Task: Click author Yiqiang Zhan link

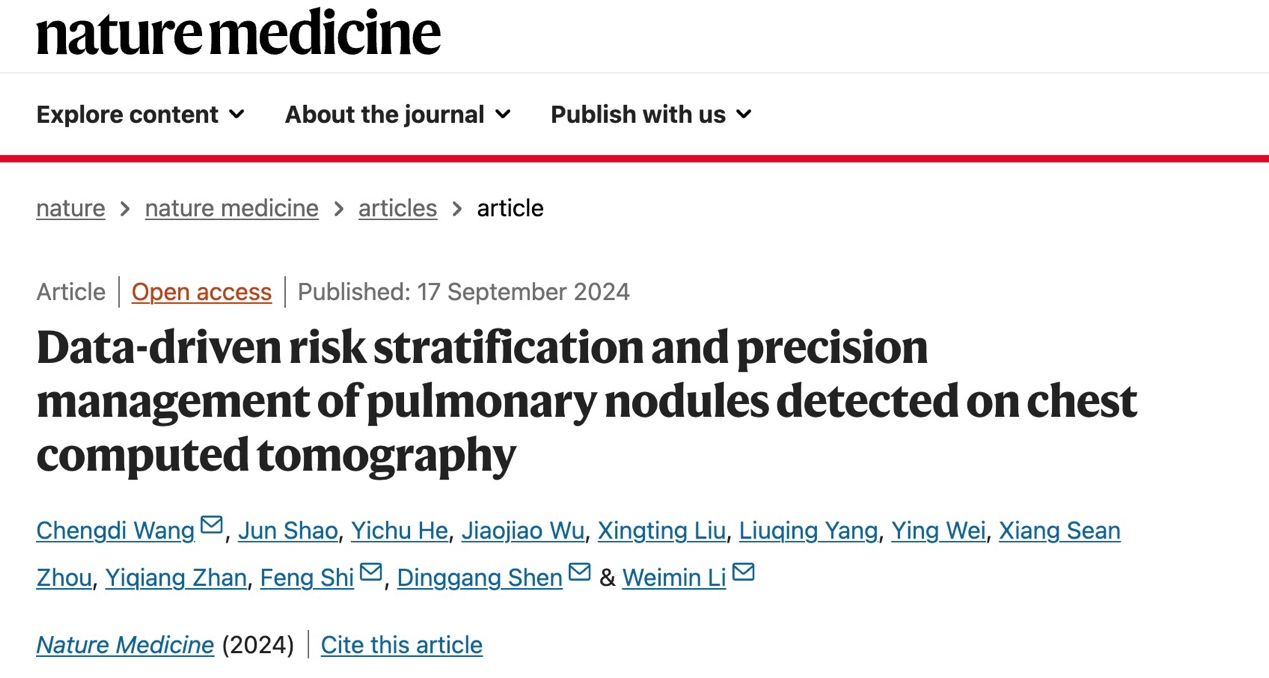Action: (x=176, y=578)
